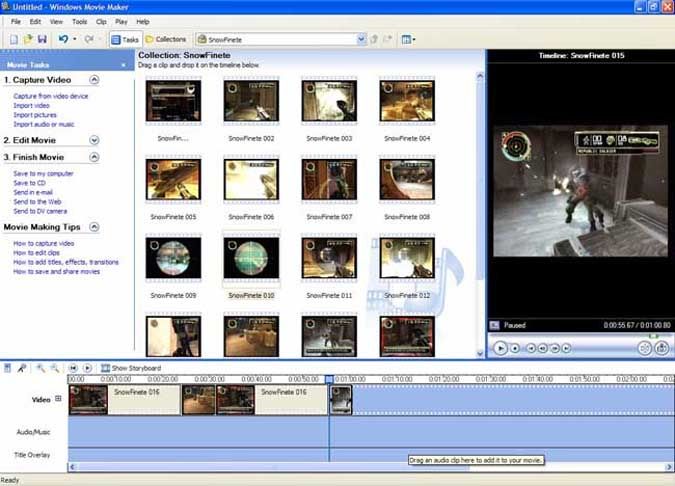Expand the Video track on the timeline
The height and width of the screenshot is (486, 675).
(x=58, y=398)
